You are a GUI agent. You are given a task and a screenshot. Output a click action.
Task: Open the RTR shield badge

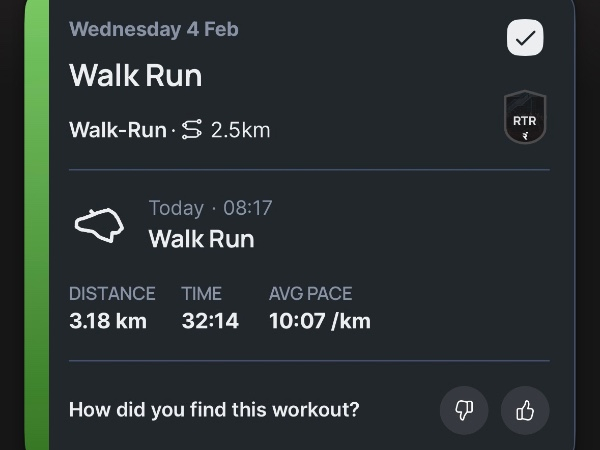(524, 118)
